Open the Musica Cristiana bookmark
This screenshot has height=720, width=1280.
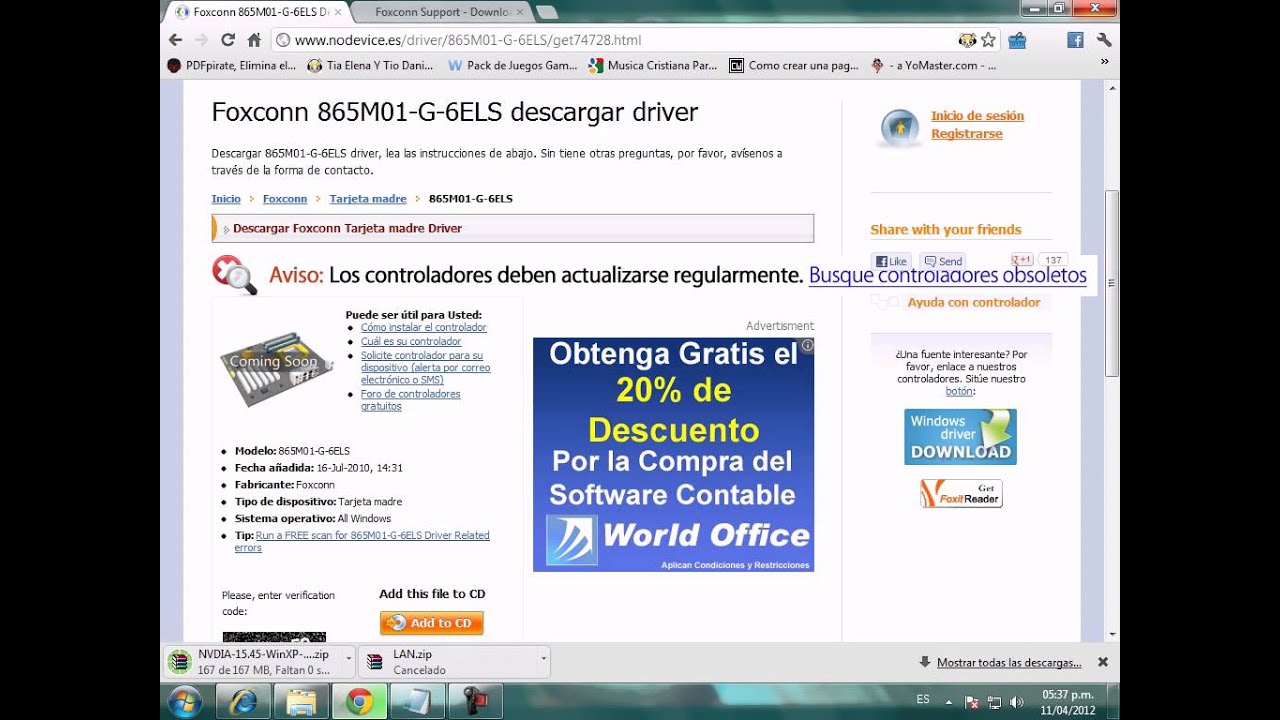tap(653, 66)
